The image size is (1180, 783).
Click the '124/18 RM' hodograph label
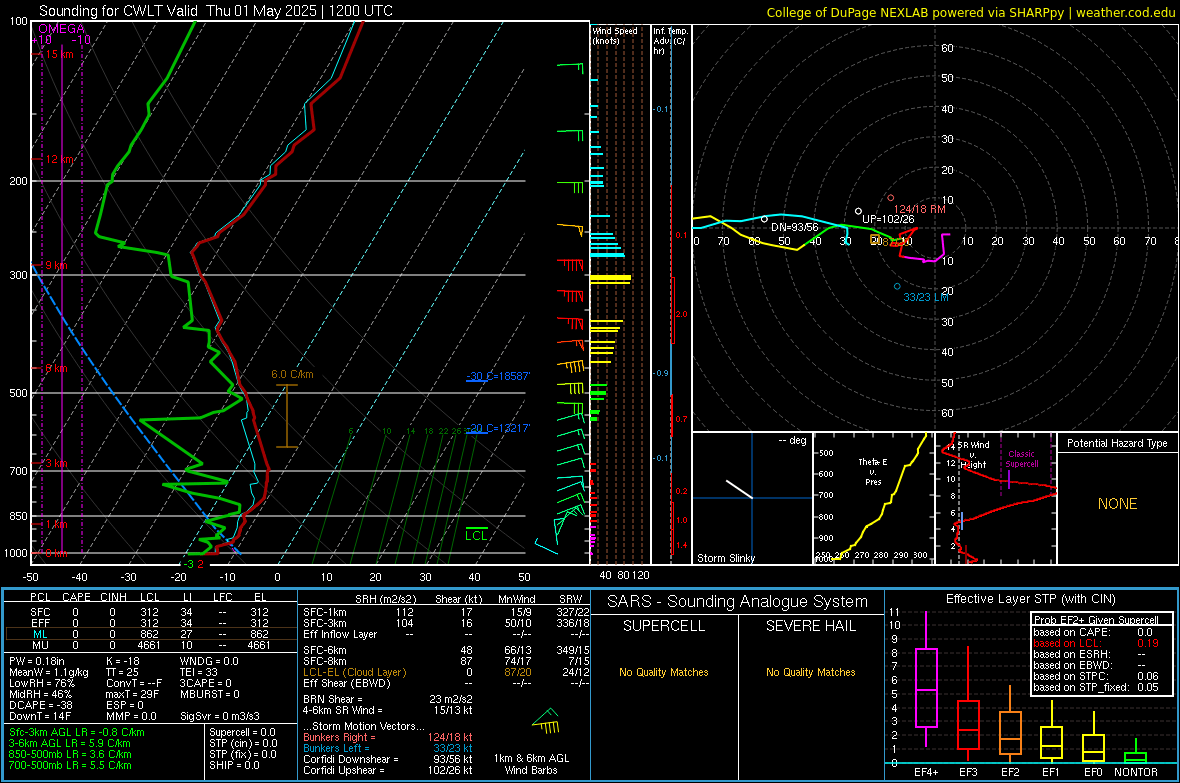pos(919,209)
